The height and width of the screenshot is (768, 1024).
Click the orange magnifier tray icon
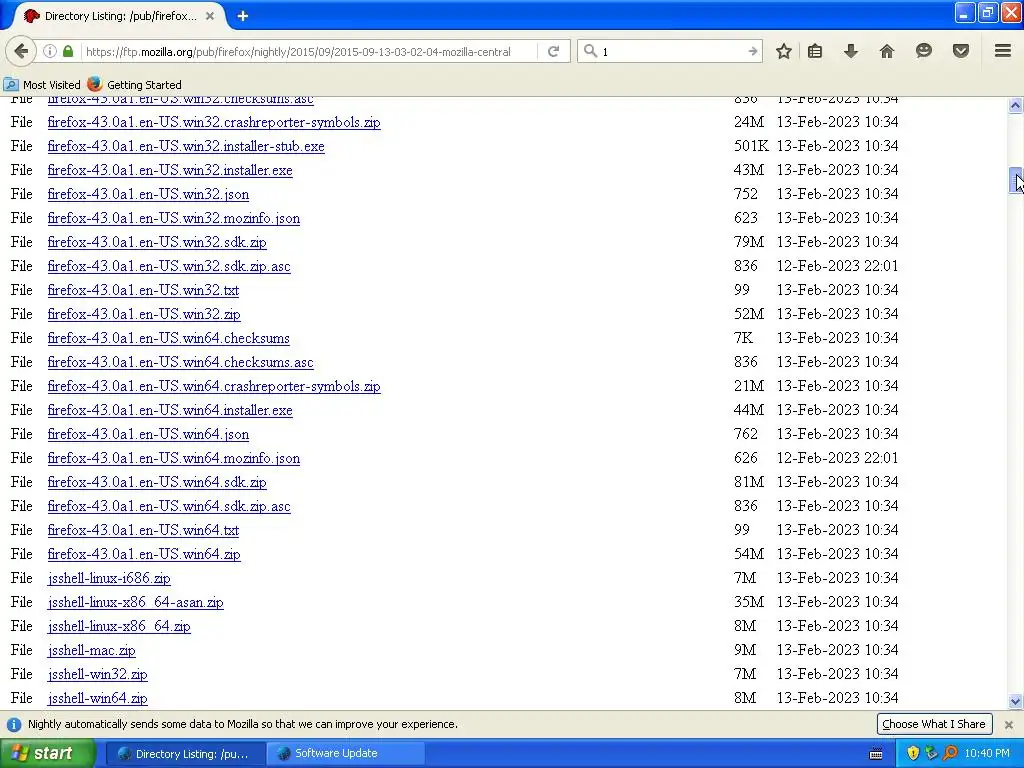[x=950, y=754]
